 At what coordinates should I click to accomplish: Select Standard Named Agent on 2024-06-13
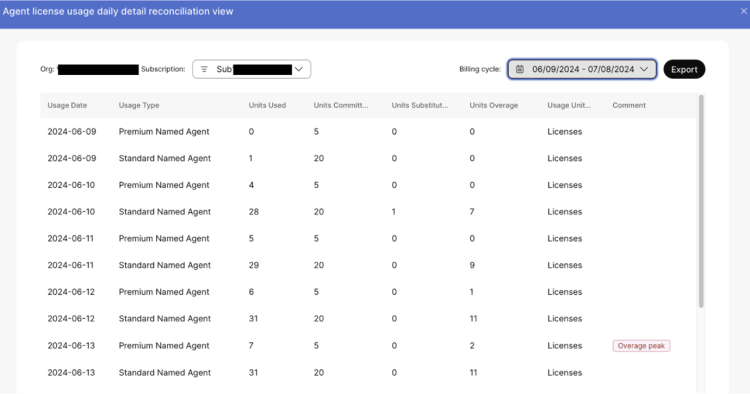click(x=165, y=372)
